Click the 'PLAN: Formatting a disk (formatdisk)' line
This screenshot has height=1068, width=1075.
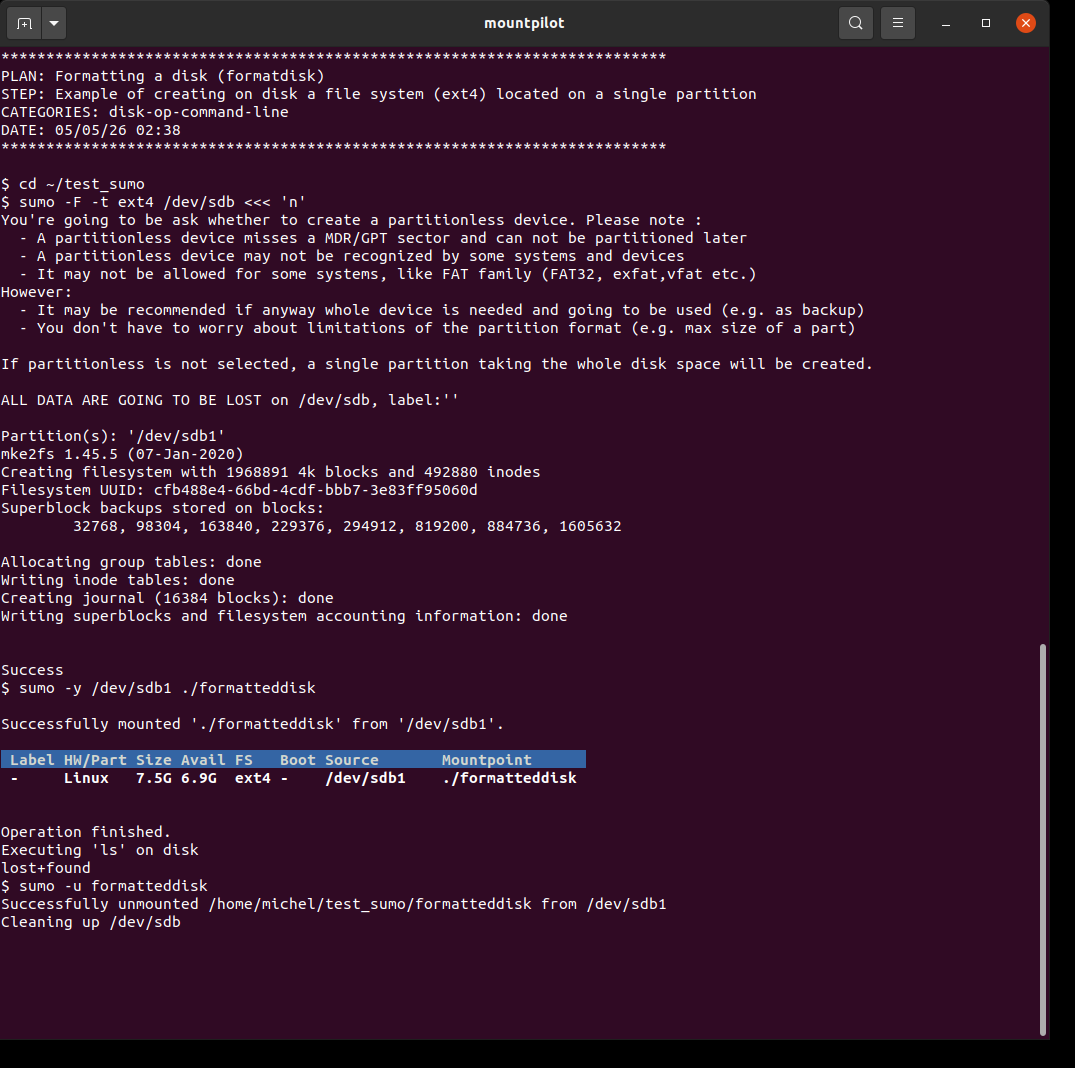162,76
